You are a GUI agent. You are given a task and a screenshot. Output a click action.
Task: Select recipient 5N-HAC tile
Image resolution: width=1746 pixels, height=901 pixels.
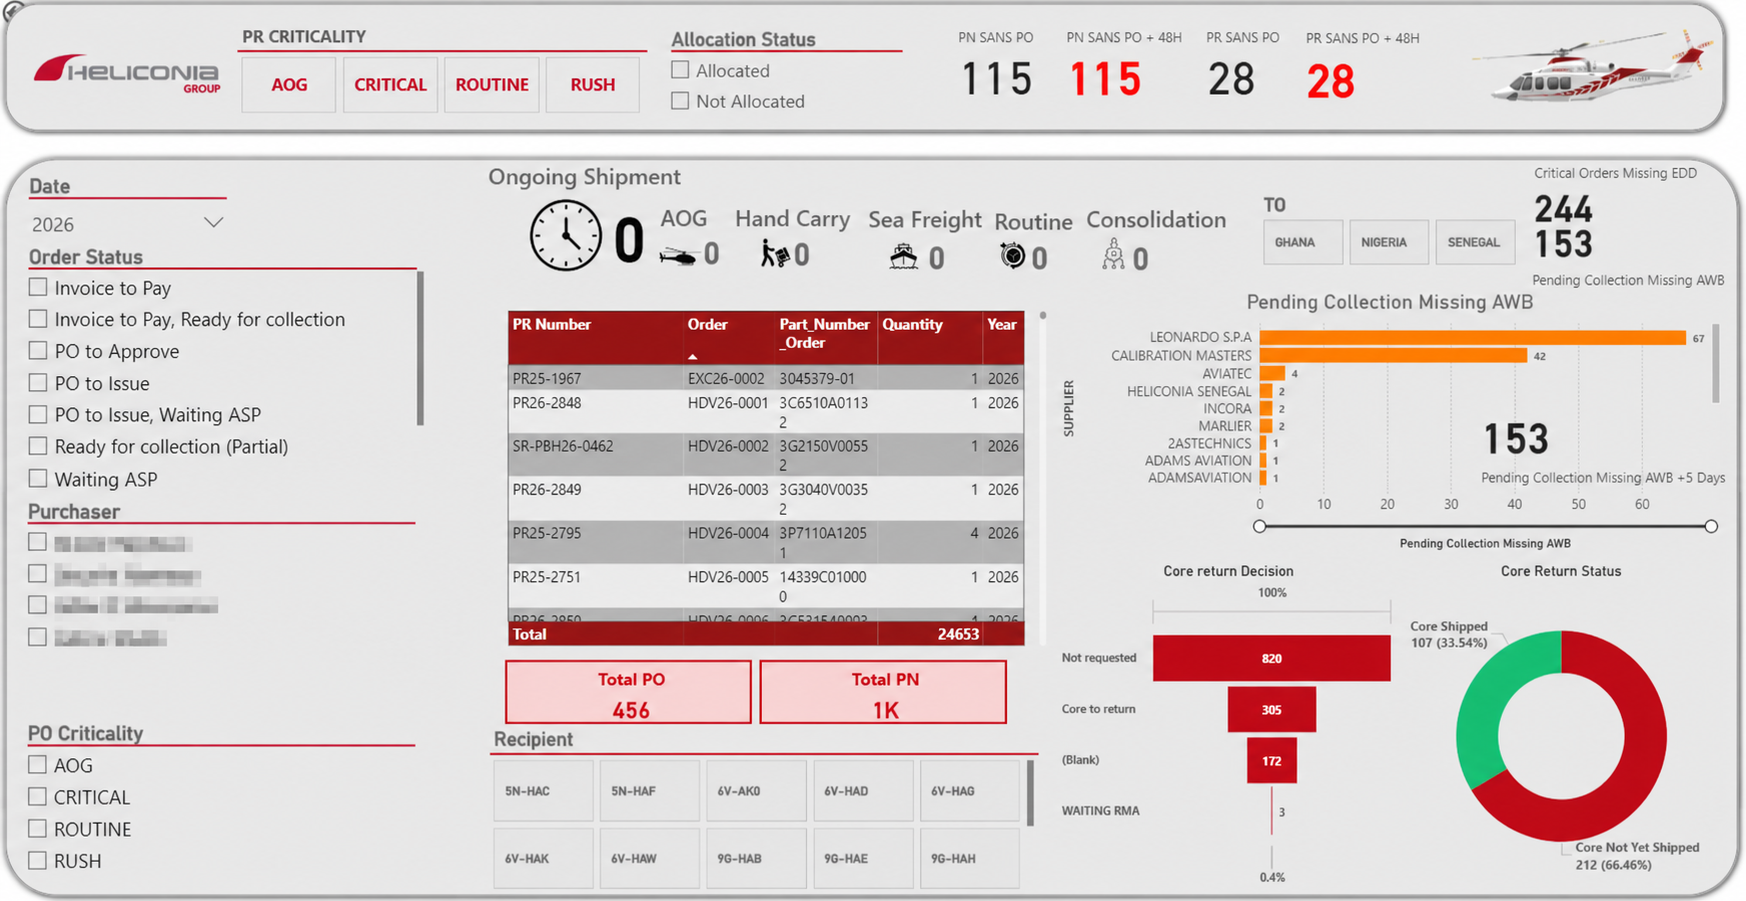coord(543,791)
